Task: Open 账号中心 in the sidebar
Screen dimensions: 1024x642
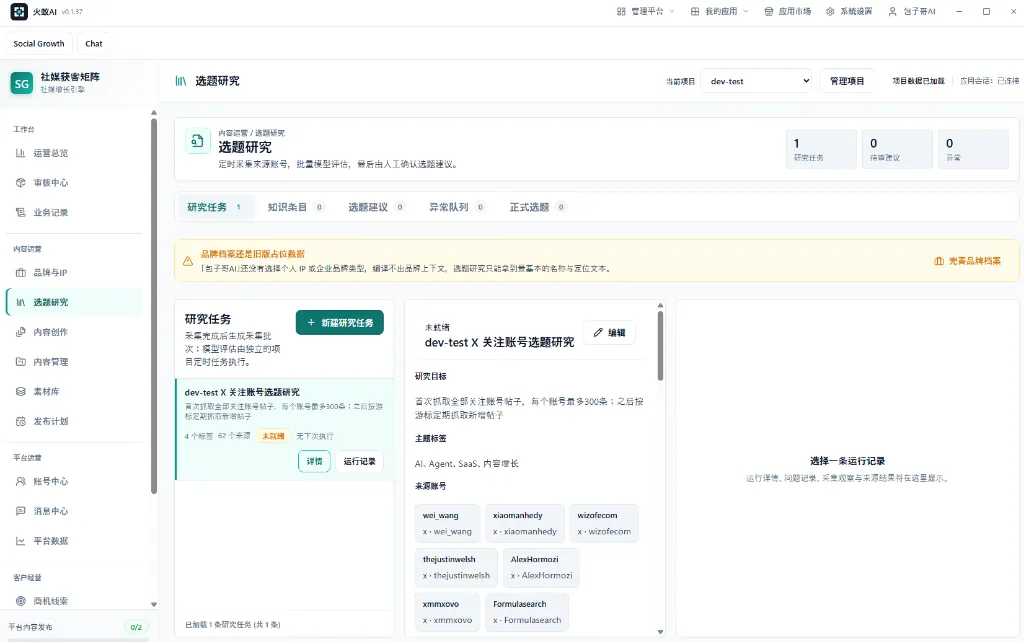Action: tap(74, 481)
